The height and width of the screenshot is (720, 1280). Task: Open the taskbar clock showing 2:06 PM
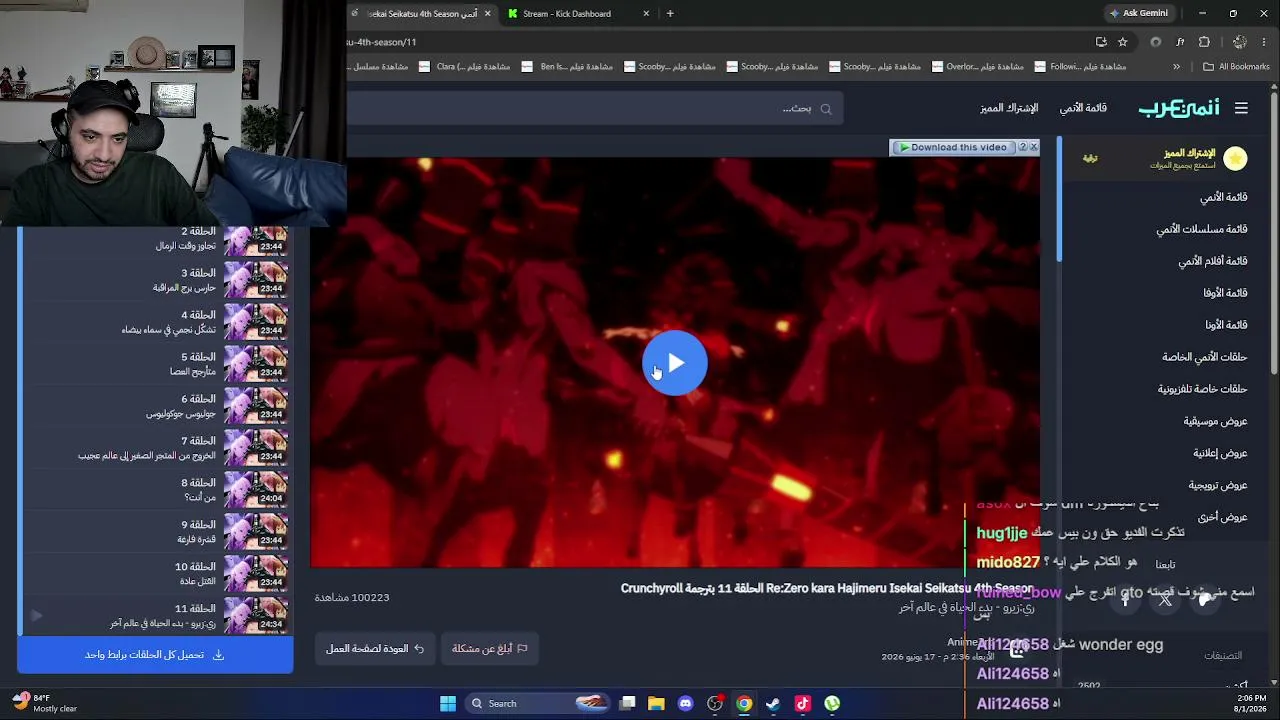click(x=1251, y=703)
